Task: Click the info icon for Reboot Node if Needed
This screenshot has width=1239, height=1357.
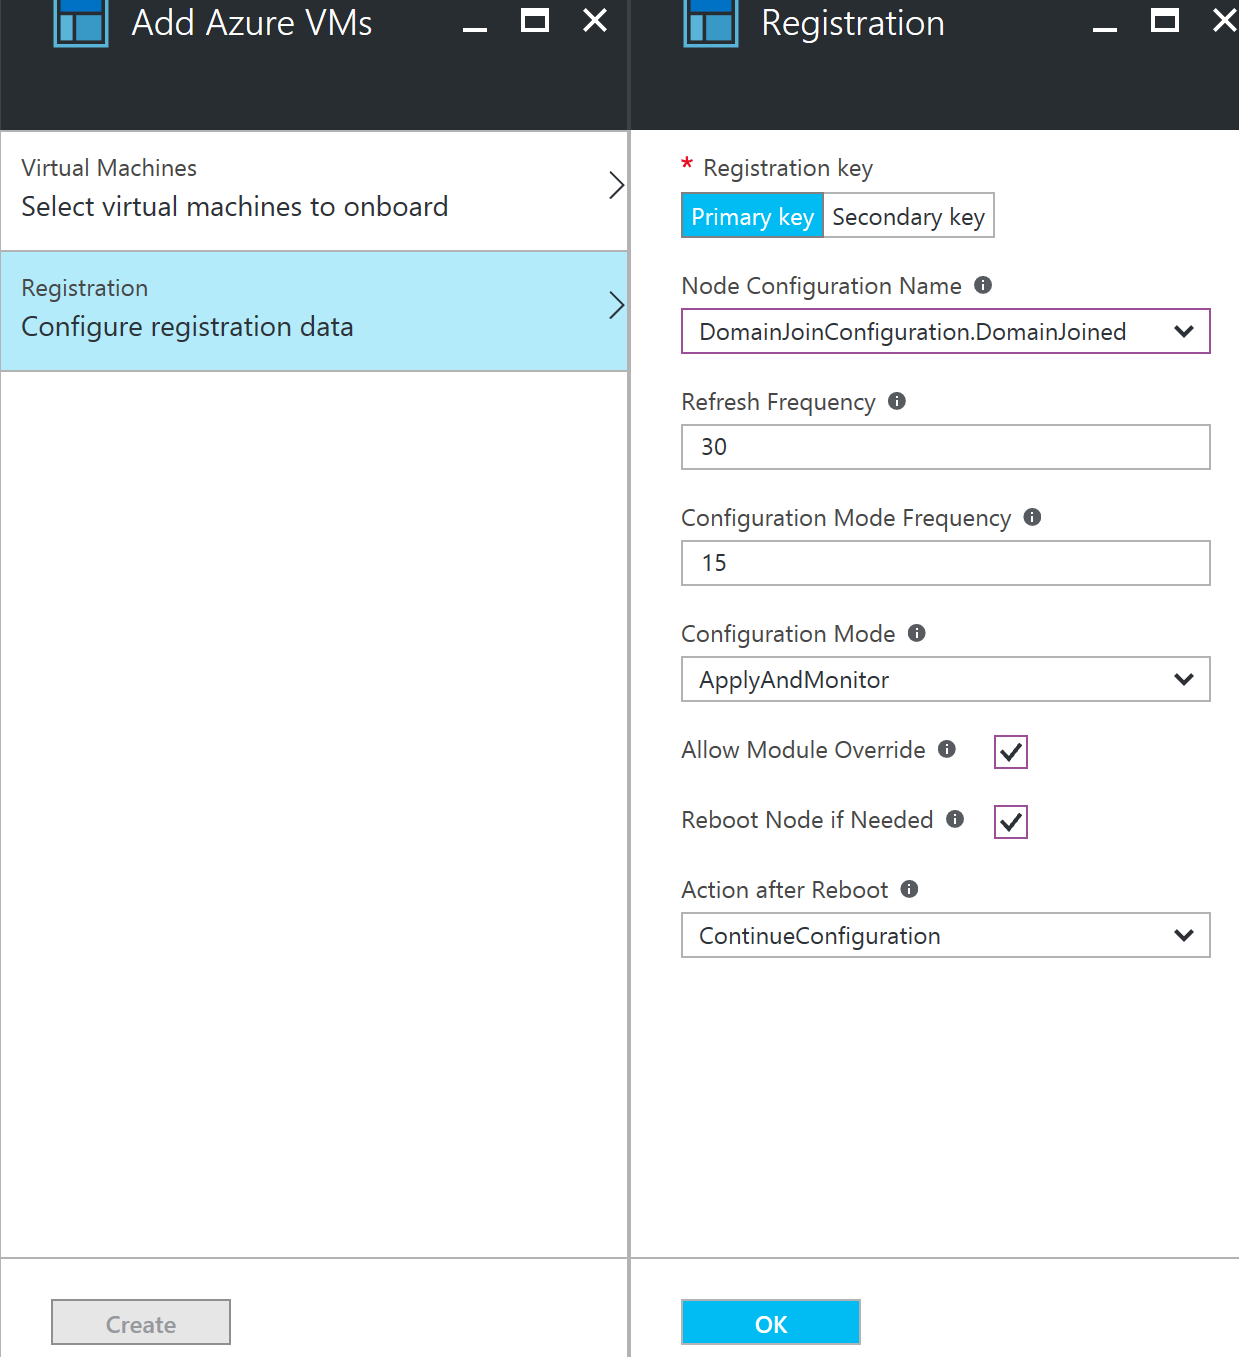Action: click(956, 820)
